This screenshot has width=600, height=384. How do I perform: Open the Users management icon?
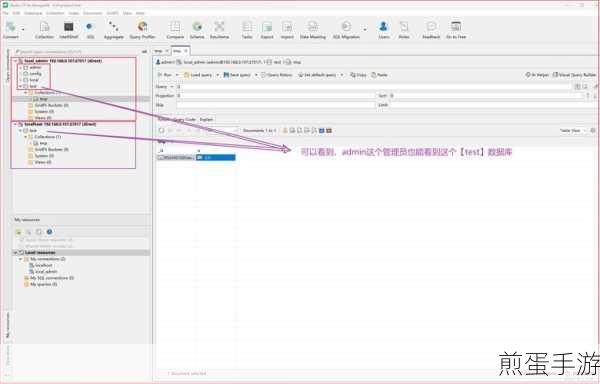pos(383,30)
